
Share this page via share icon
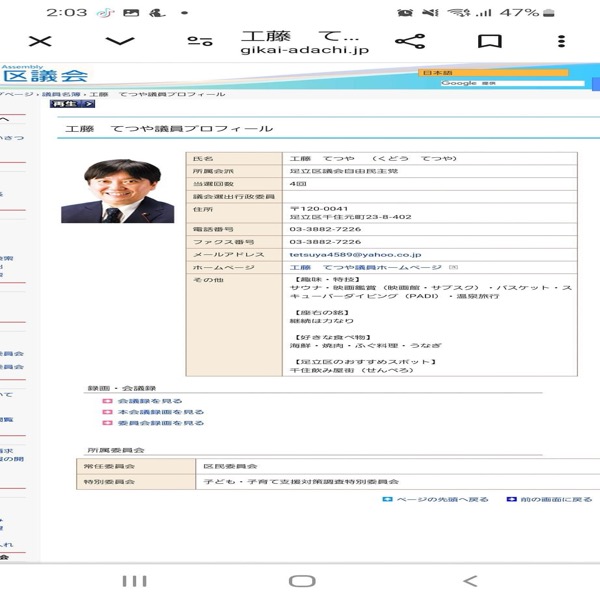[410, 41]
